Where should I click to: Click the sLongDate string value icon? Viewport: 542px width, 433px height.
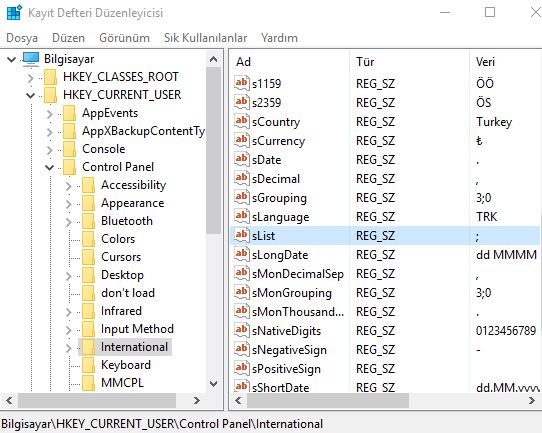(242, 254)
